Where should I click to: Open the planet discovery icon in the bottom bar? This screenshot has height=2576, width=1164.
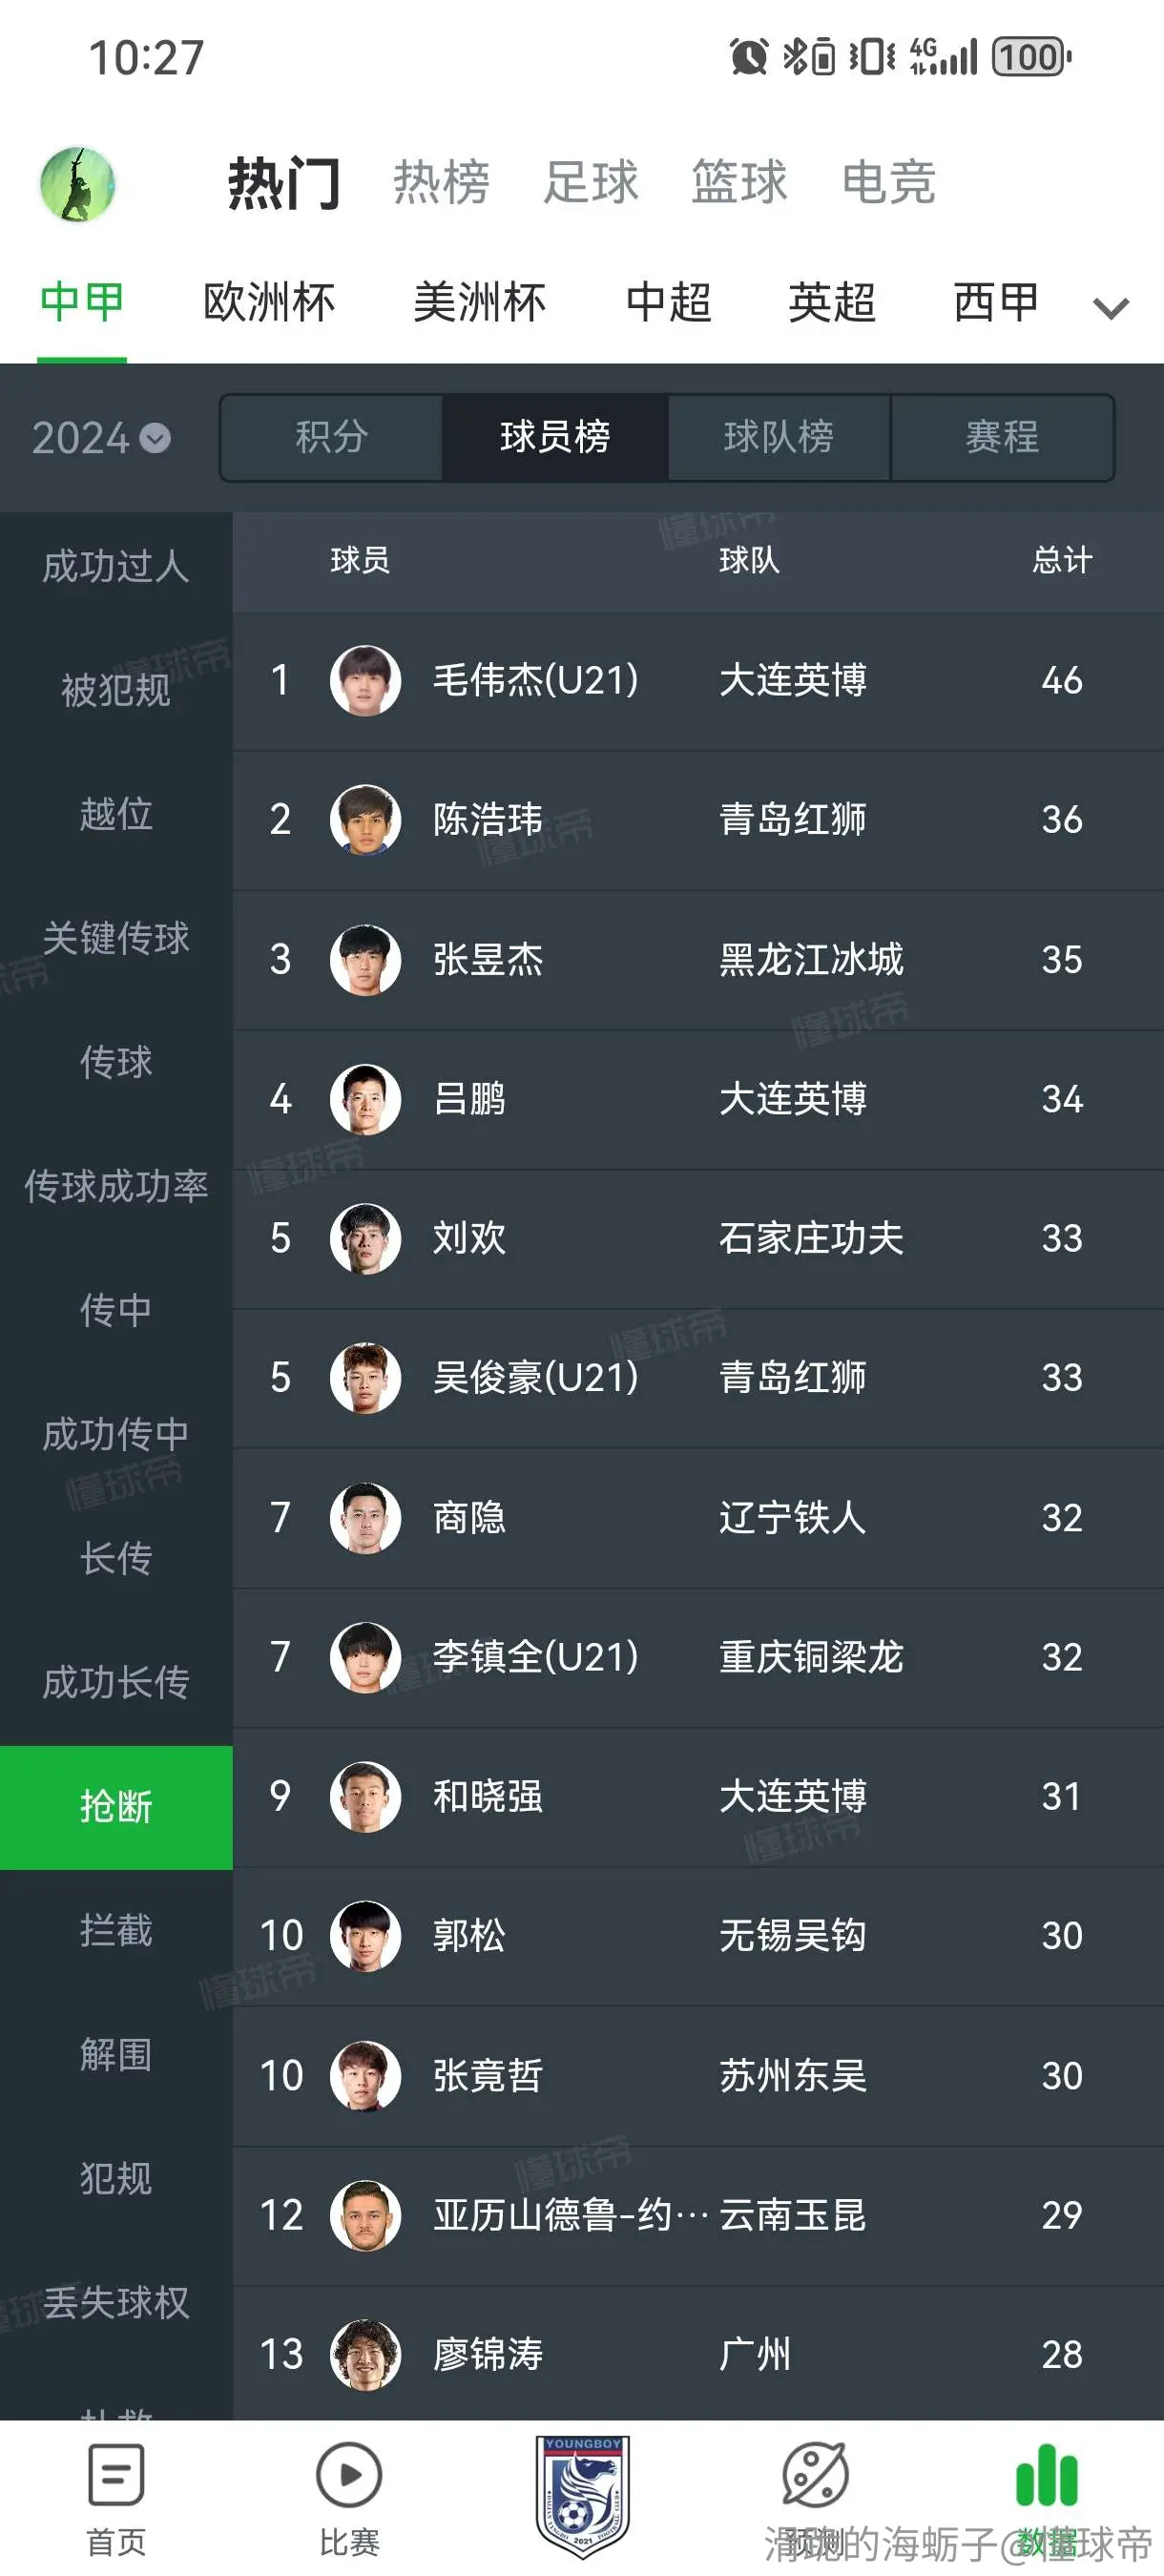click(815, 2474)
